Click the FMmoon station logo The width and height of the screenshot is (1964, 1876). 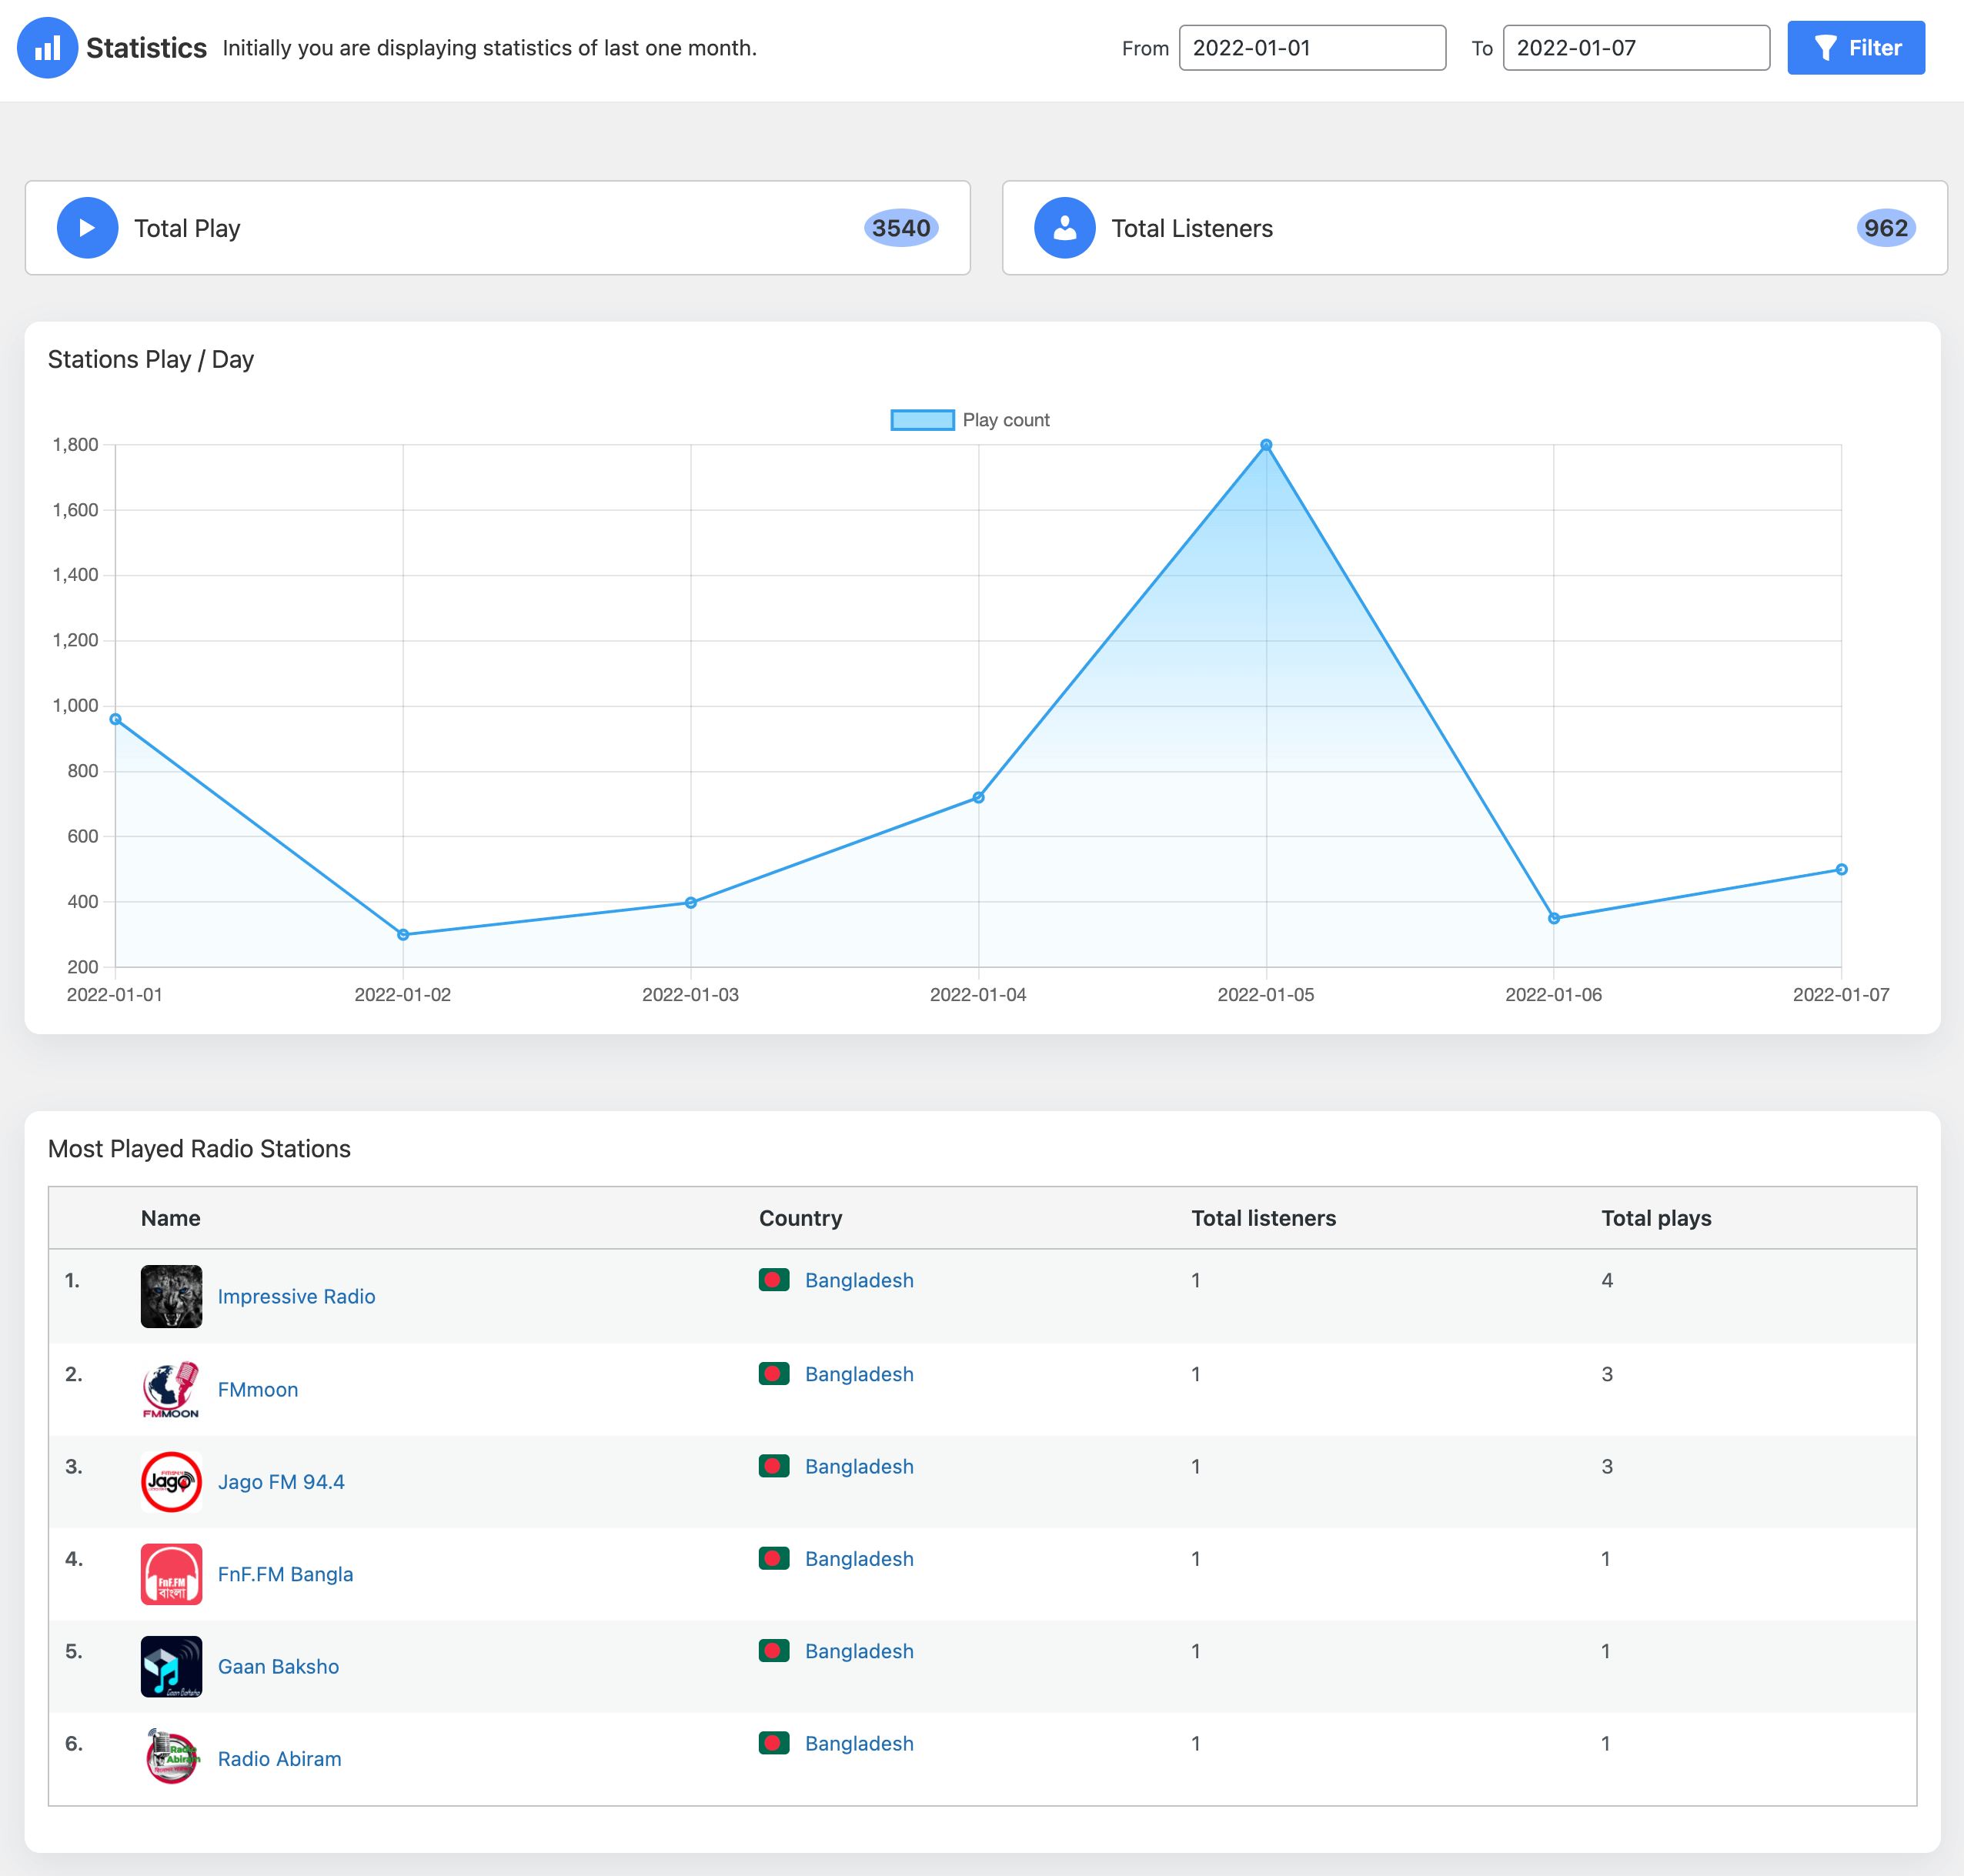[171, 1389]
